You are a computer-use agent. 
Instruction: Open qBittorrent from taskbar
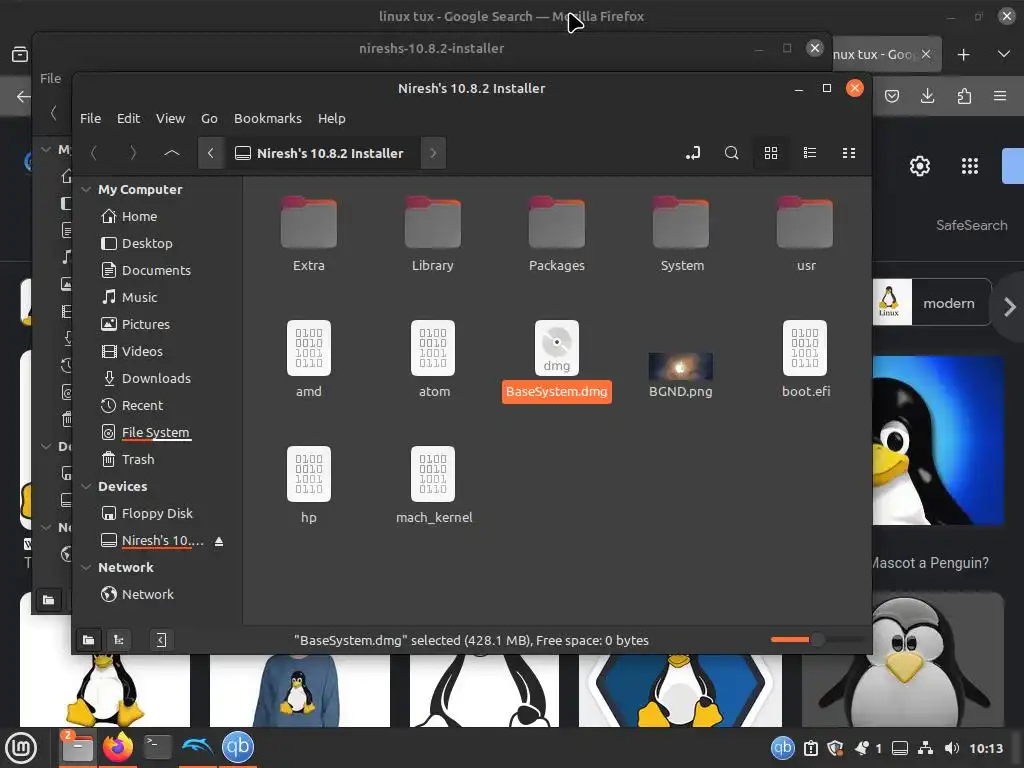[238, 747]
